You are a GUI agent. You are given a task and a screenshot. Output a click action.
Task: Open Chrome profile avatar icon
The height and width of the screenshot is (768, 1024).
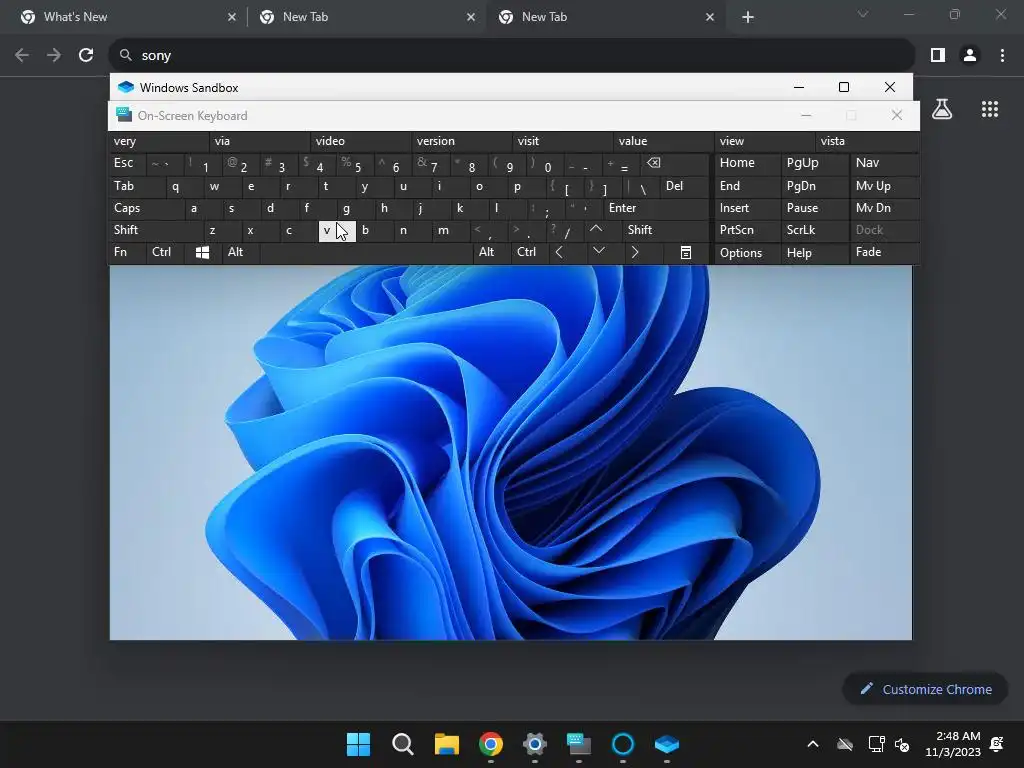[x=970, y=56]
